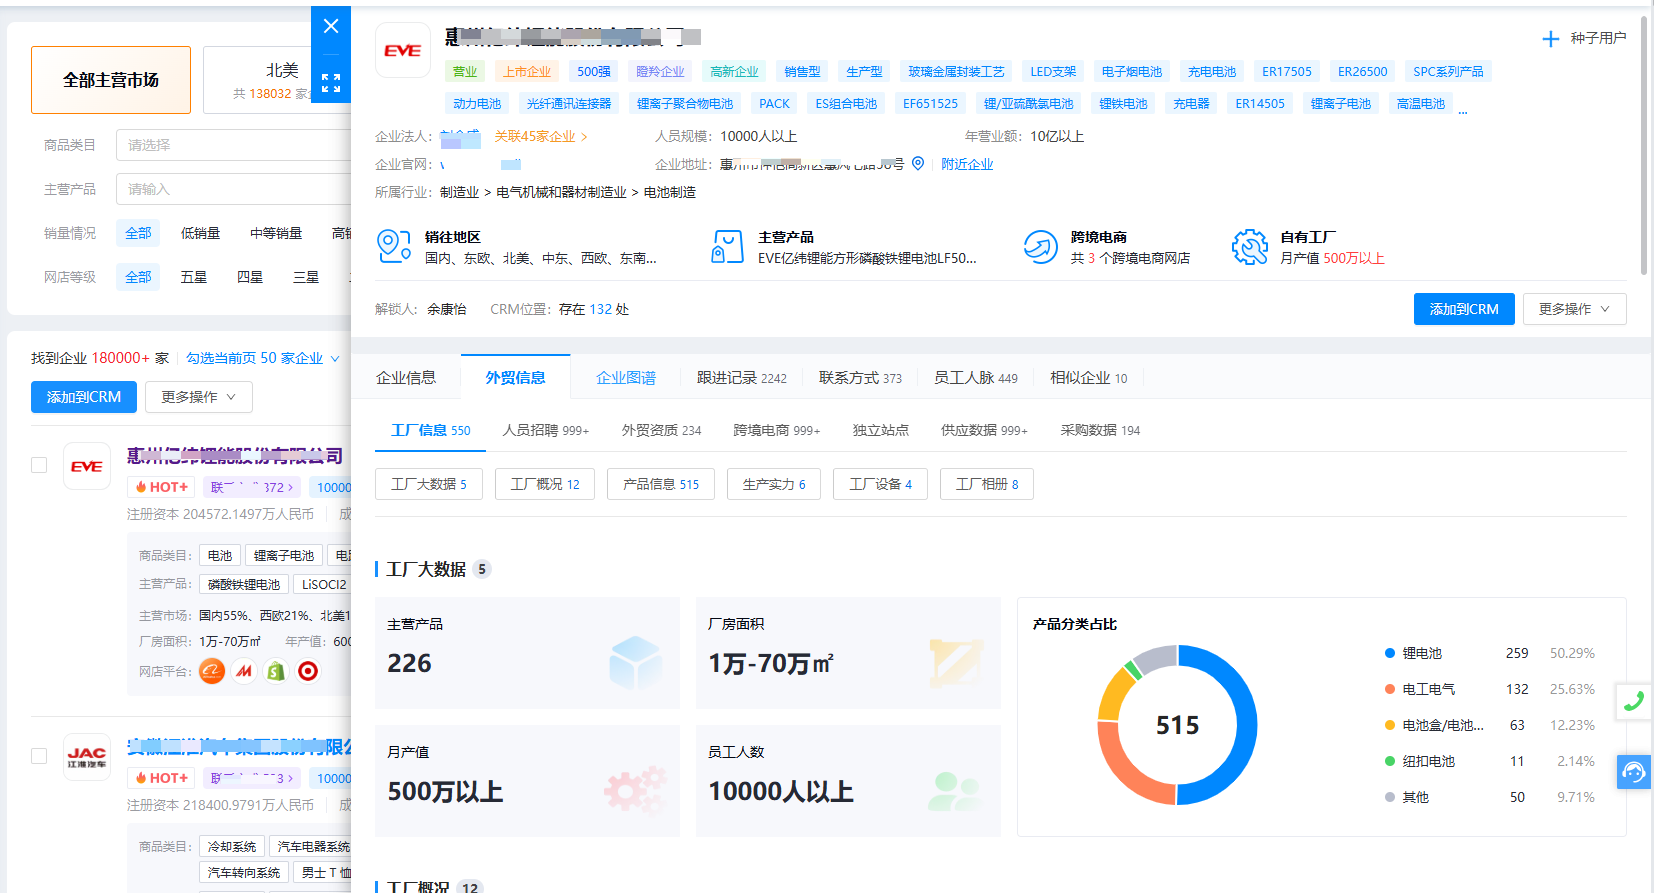Select 三星 store rating filter

(x=306, y=277)
